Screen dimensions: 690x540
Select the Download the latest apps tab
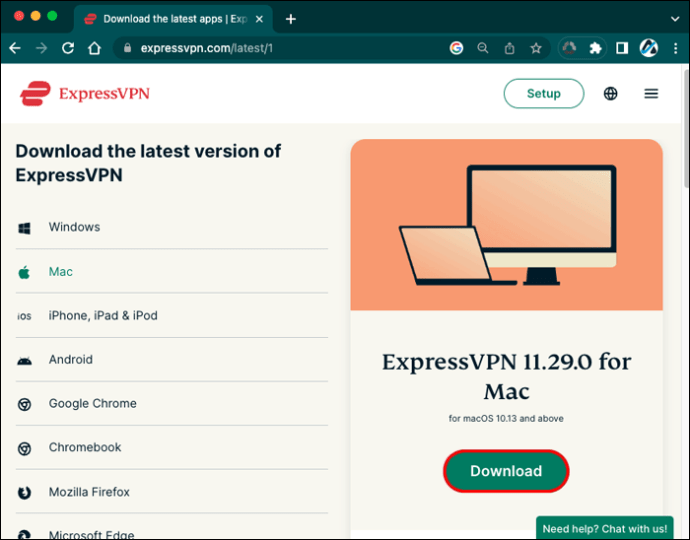174,19
